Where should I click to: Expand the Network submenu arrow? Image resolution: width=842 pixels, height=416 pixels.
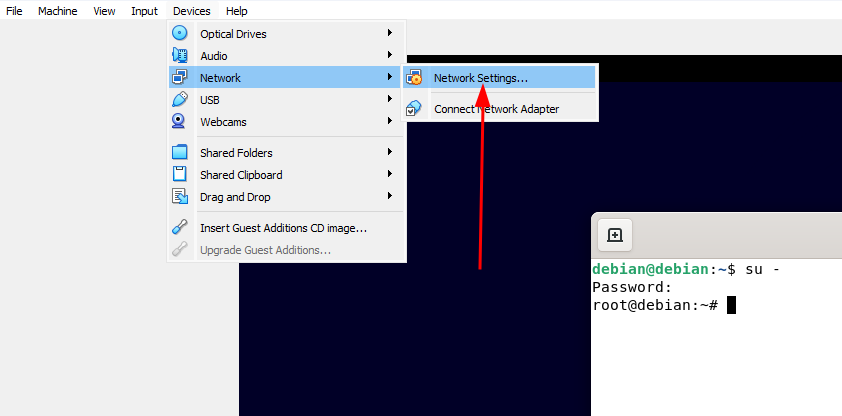(x=390, y=77)
